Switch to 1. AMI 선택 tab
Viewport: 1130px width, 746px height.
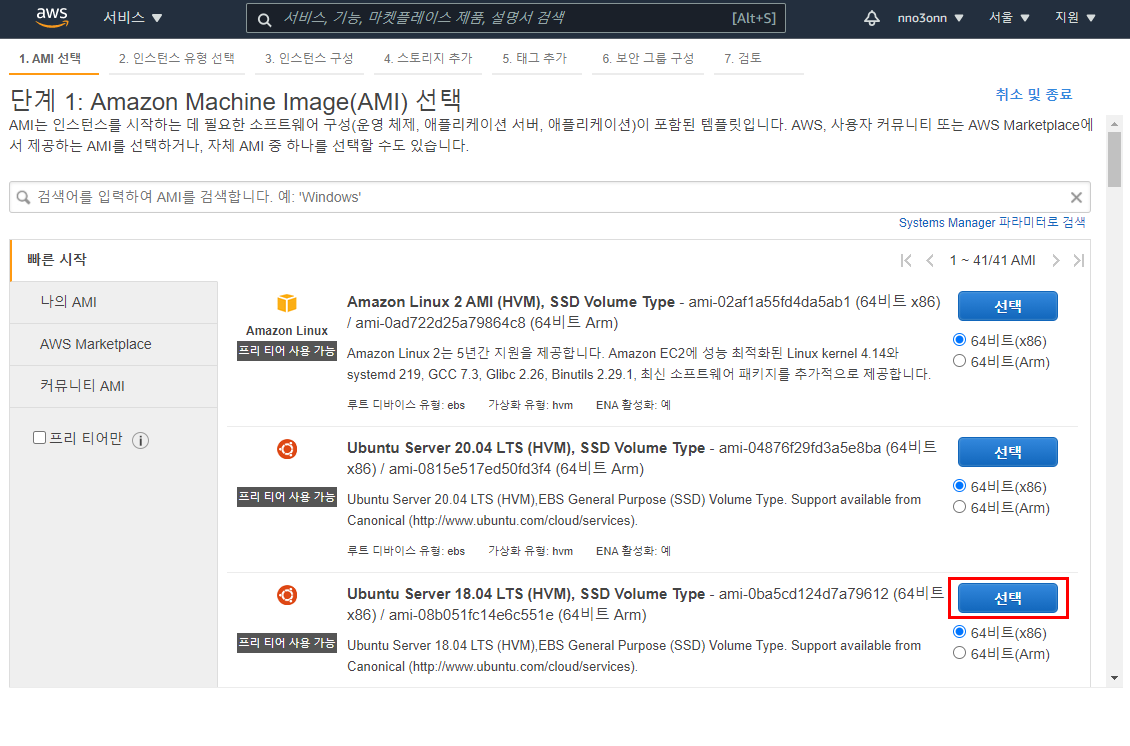pyautogui.click(x=50, y=58)
